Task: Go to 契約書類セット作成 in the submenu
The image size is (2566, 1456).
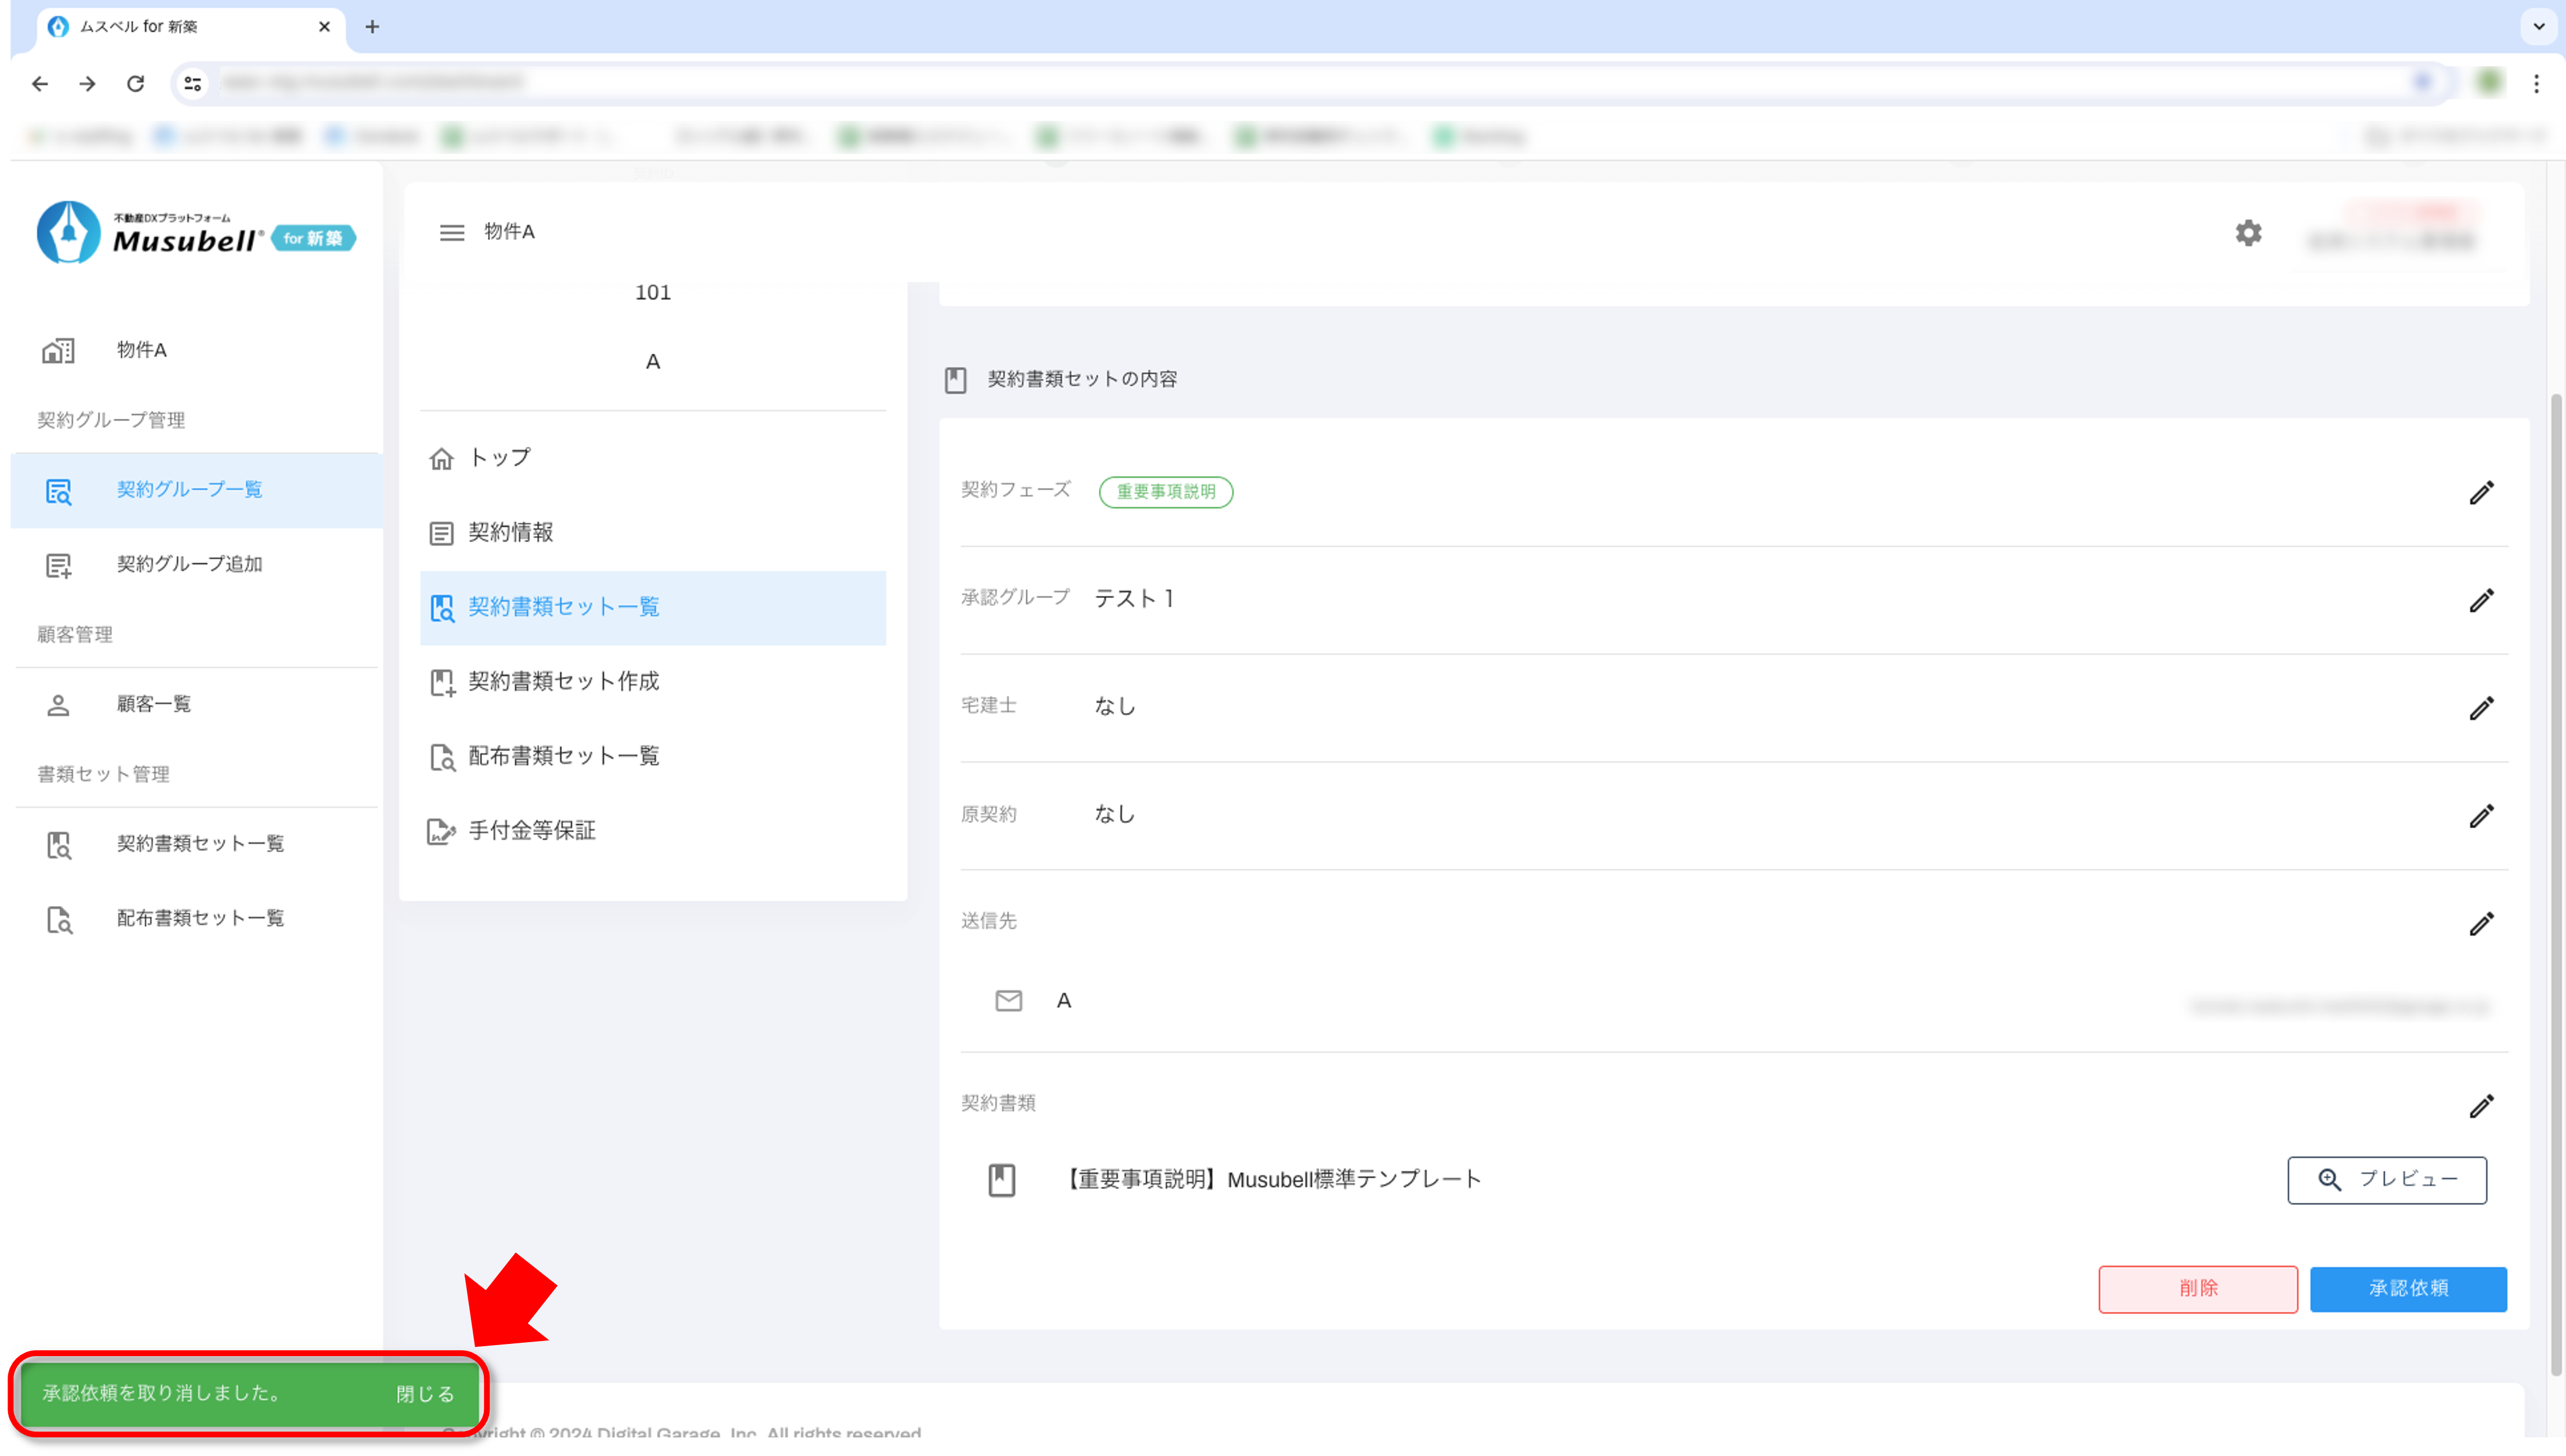Action: tap(563, 682)
